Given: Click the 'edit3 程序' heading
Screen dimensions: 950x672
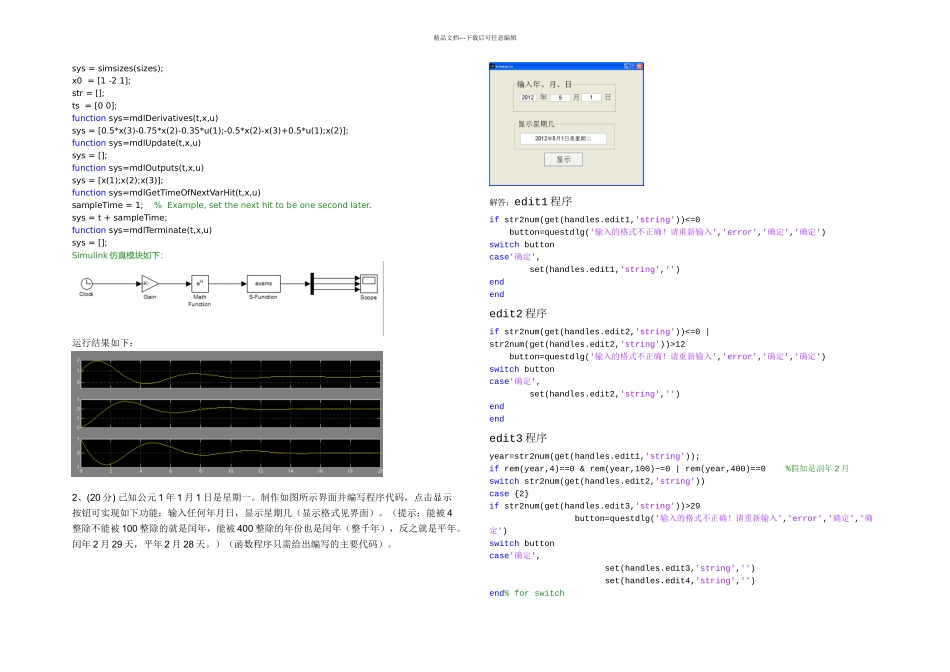Looking at the screenshot, I should pyautogui.click(x=518, y=438).
